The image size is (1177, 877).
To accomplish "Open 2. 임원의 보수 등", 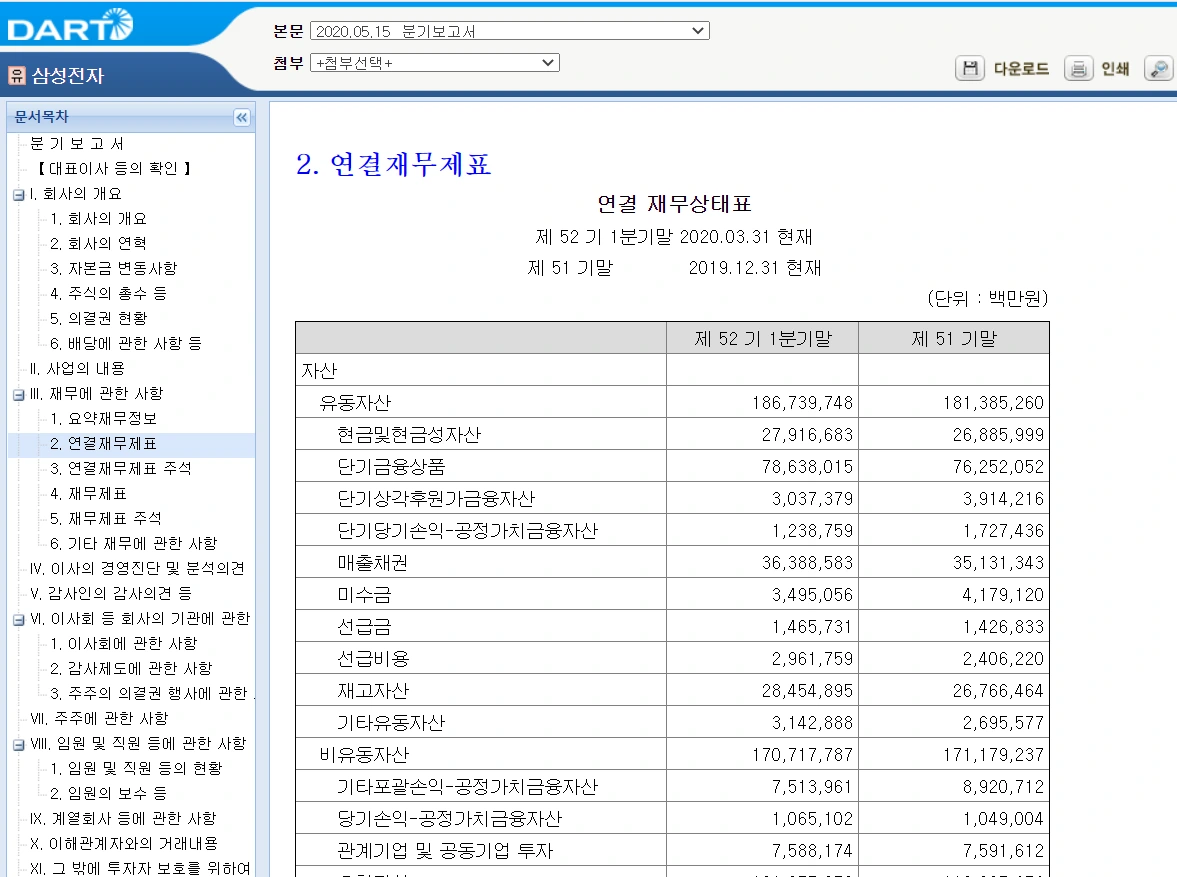I will [x=108, y=793].
